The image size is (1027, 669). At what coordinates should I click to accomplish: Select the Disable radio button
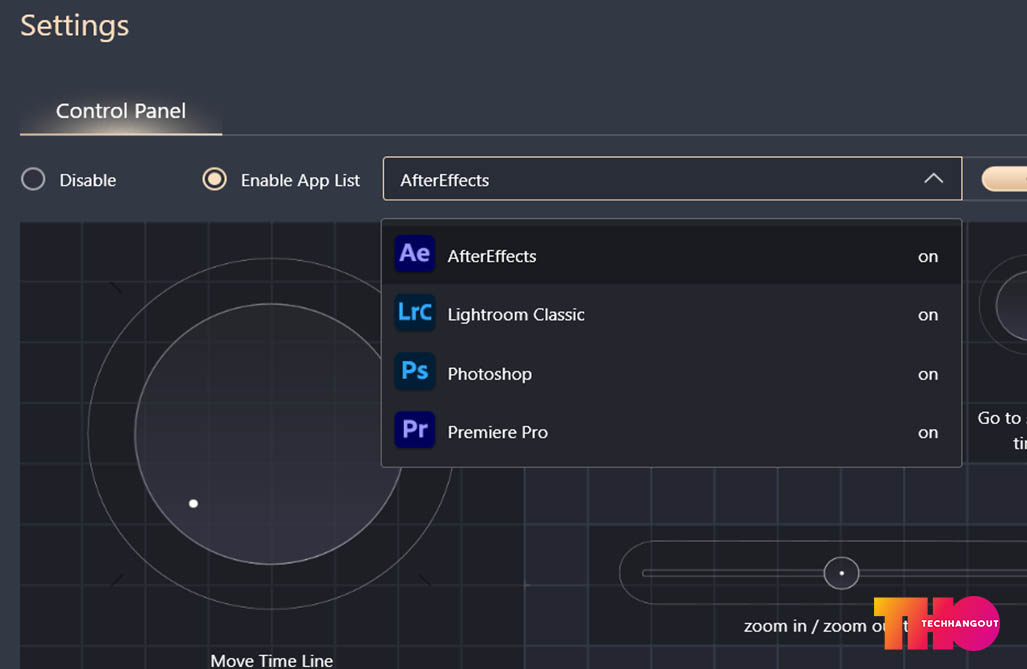(x=33, y=179)
